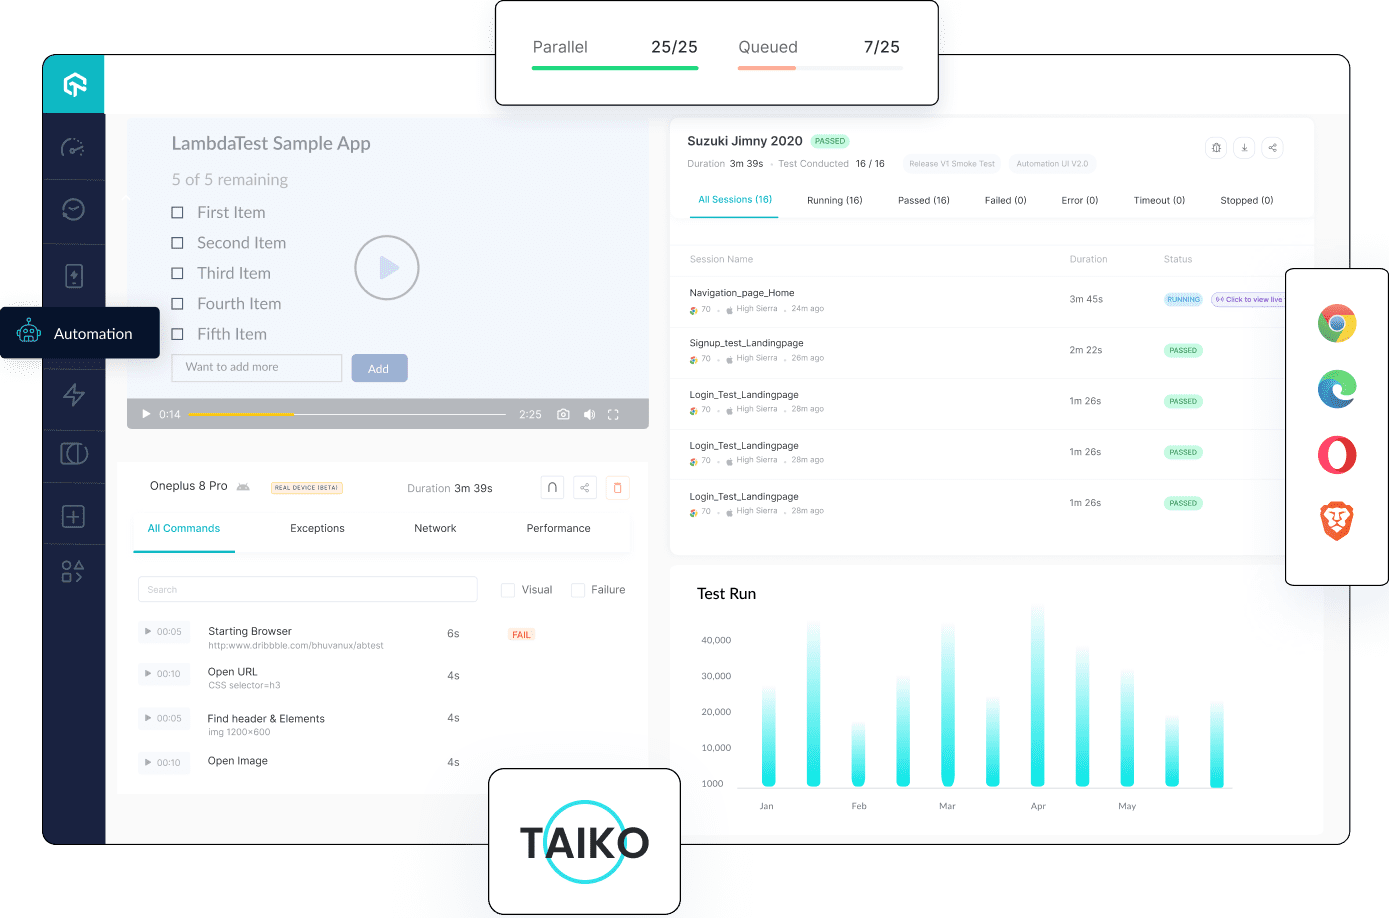
Task: Click the Release V1 Smoke Test tag
Action: coord(952,164)
